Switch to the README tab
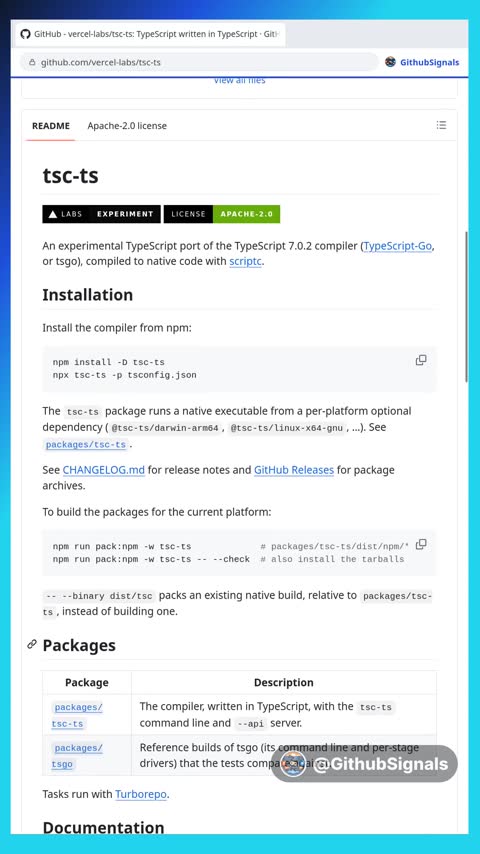Screen dimensions: 480x854 (x=51, y=126)
